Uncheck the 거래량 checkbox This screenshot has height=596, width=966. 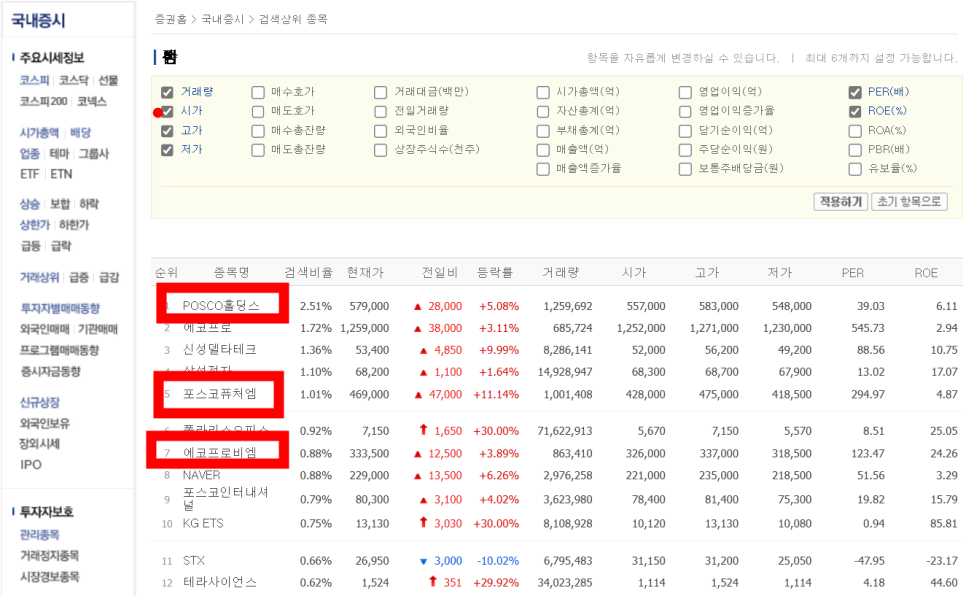tap(167, 92)
